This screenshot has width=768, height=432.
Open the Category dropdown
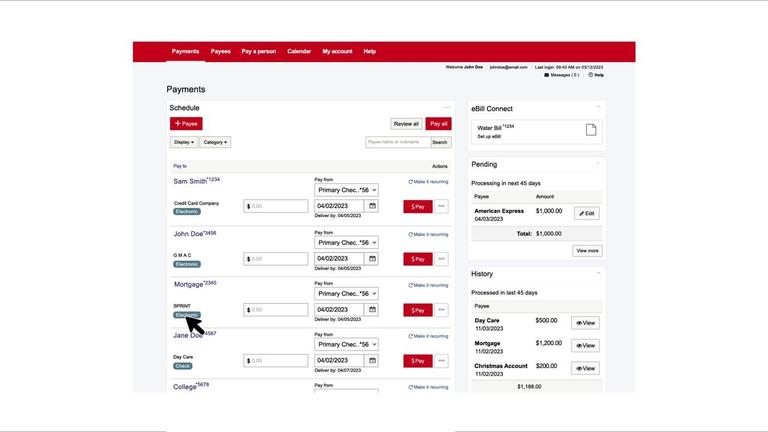(215, 142)
